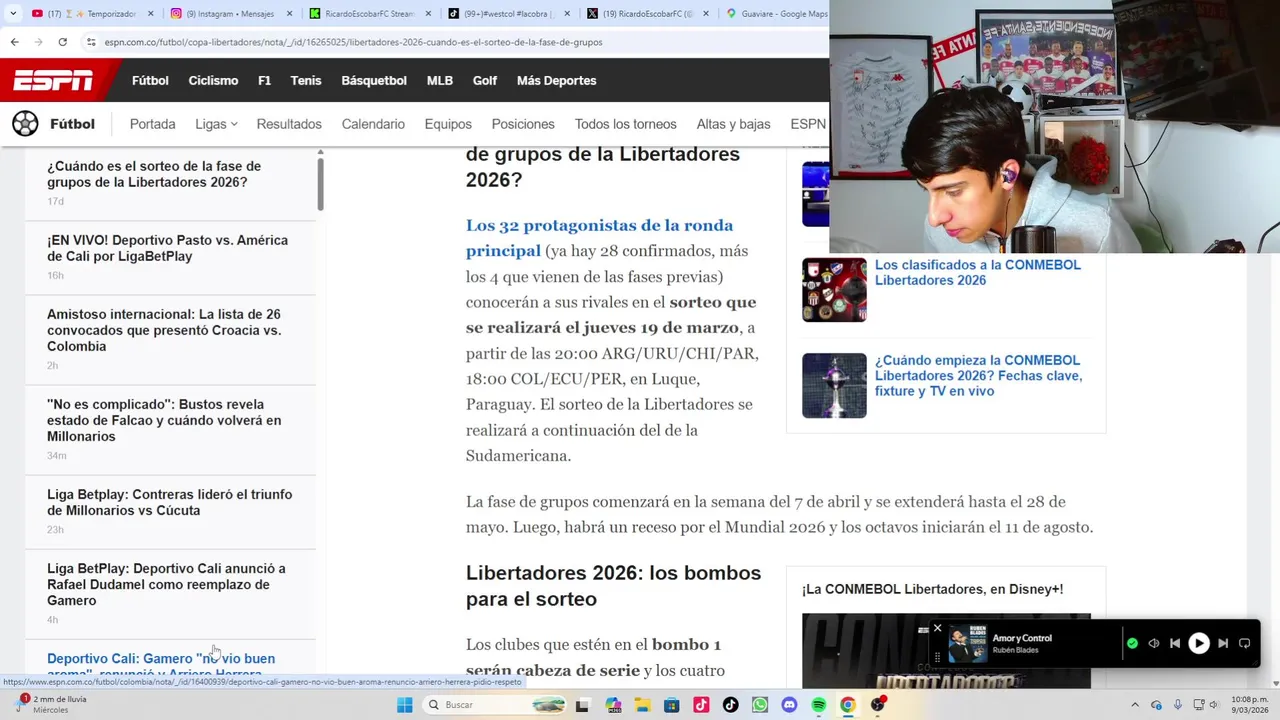Open Amistoso internacional Croacia vs. Colombia story
Screen dimensions: 1280x720
click(164, 330)
